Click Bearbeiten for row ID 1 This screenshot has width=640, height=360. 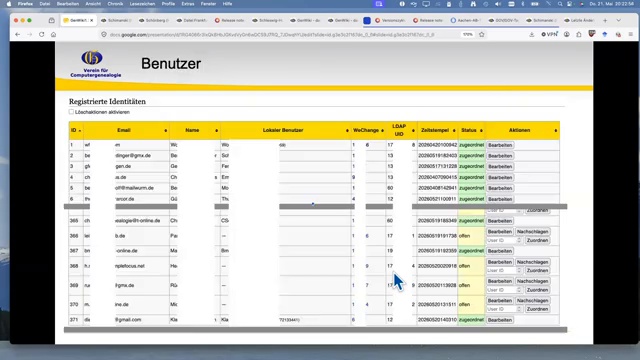[x=500, y=145]
